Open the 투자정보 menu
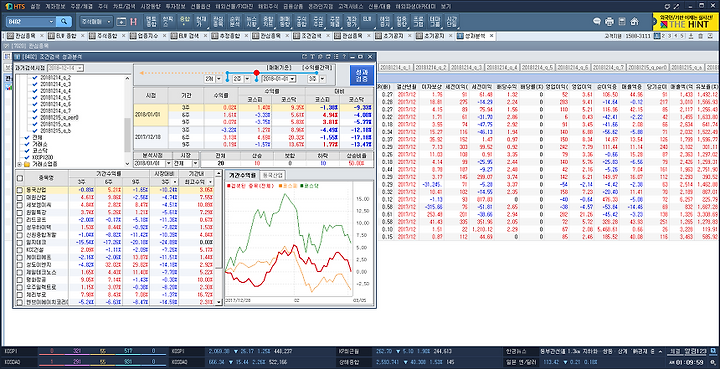This screenshot has height=369, width=720. 175,6
